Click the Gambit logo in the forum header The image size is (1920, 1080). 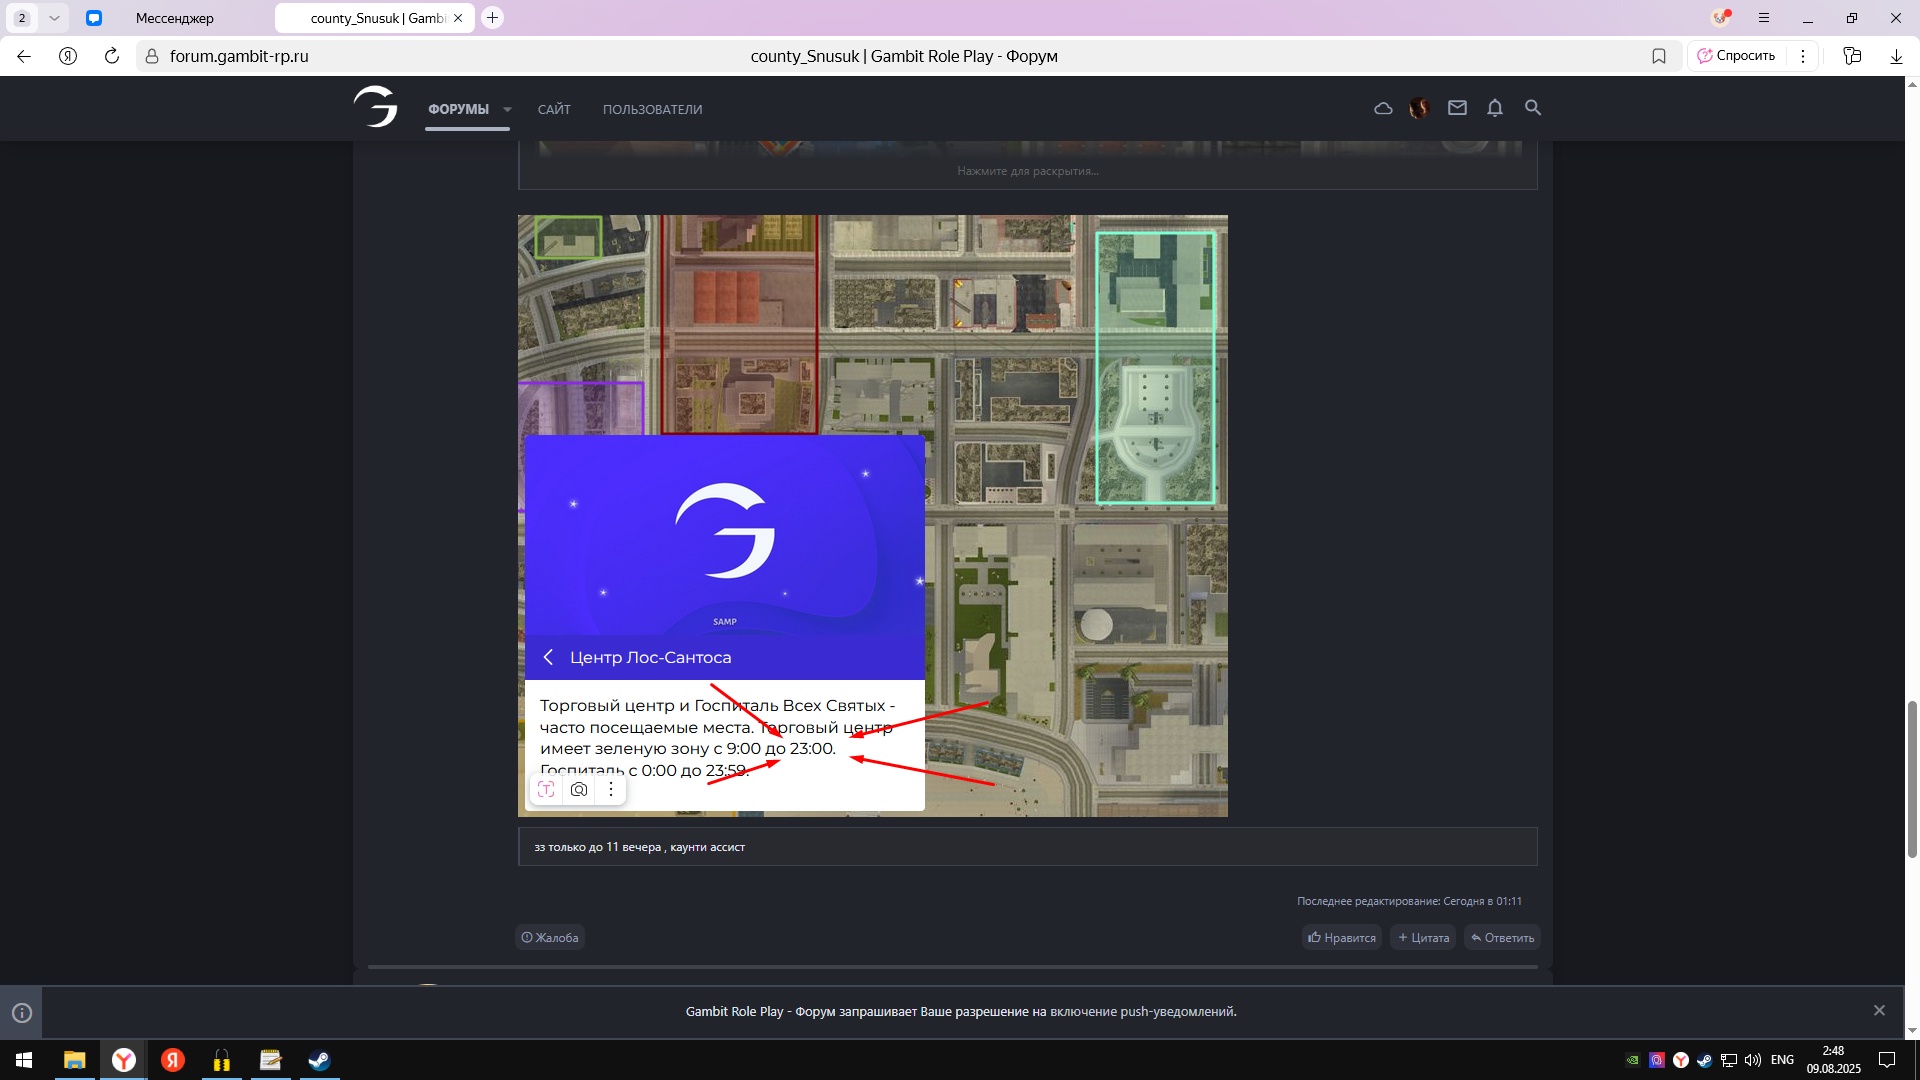tap(376, 107)
